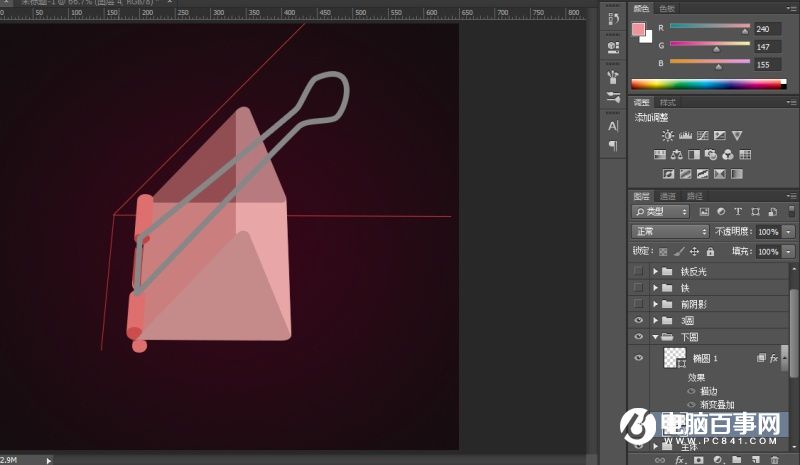
Task: Add a Vibrance adjustment
Action: click(x=737, y=135)
